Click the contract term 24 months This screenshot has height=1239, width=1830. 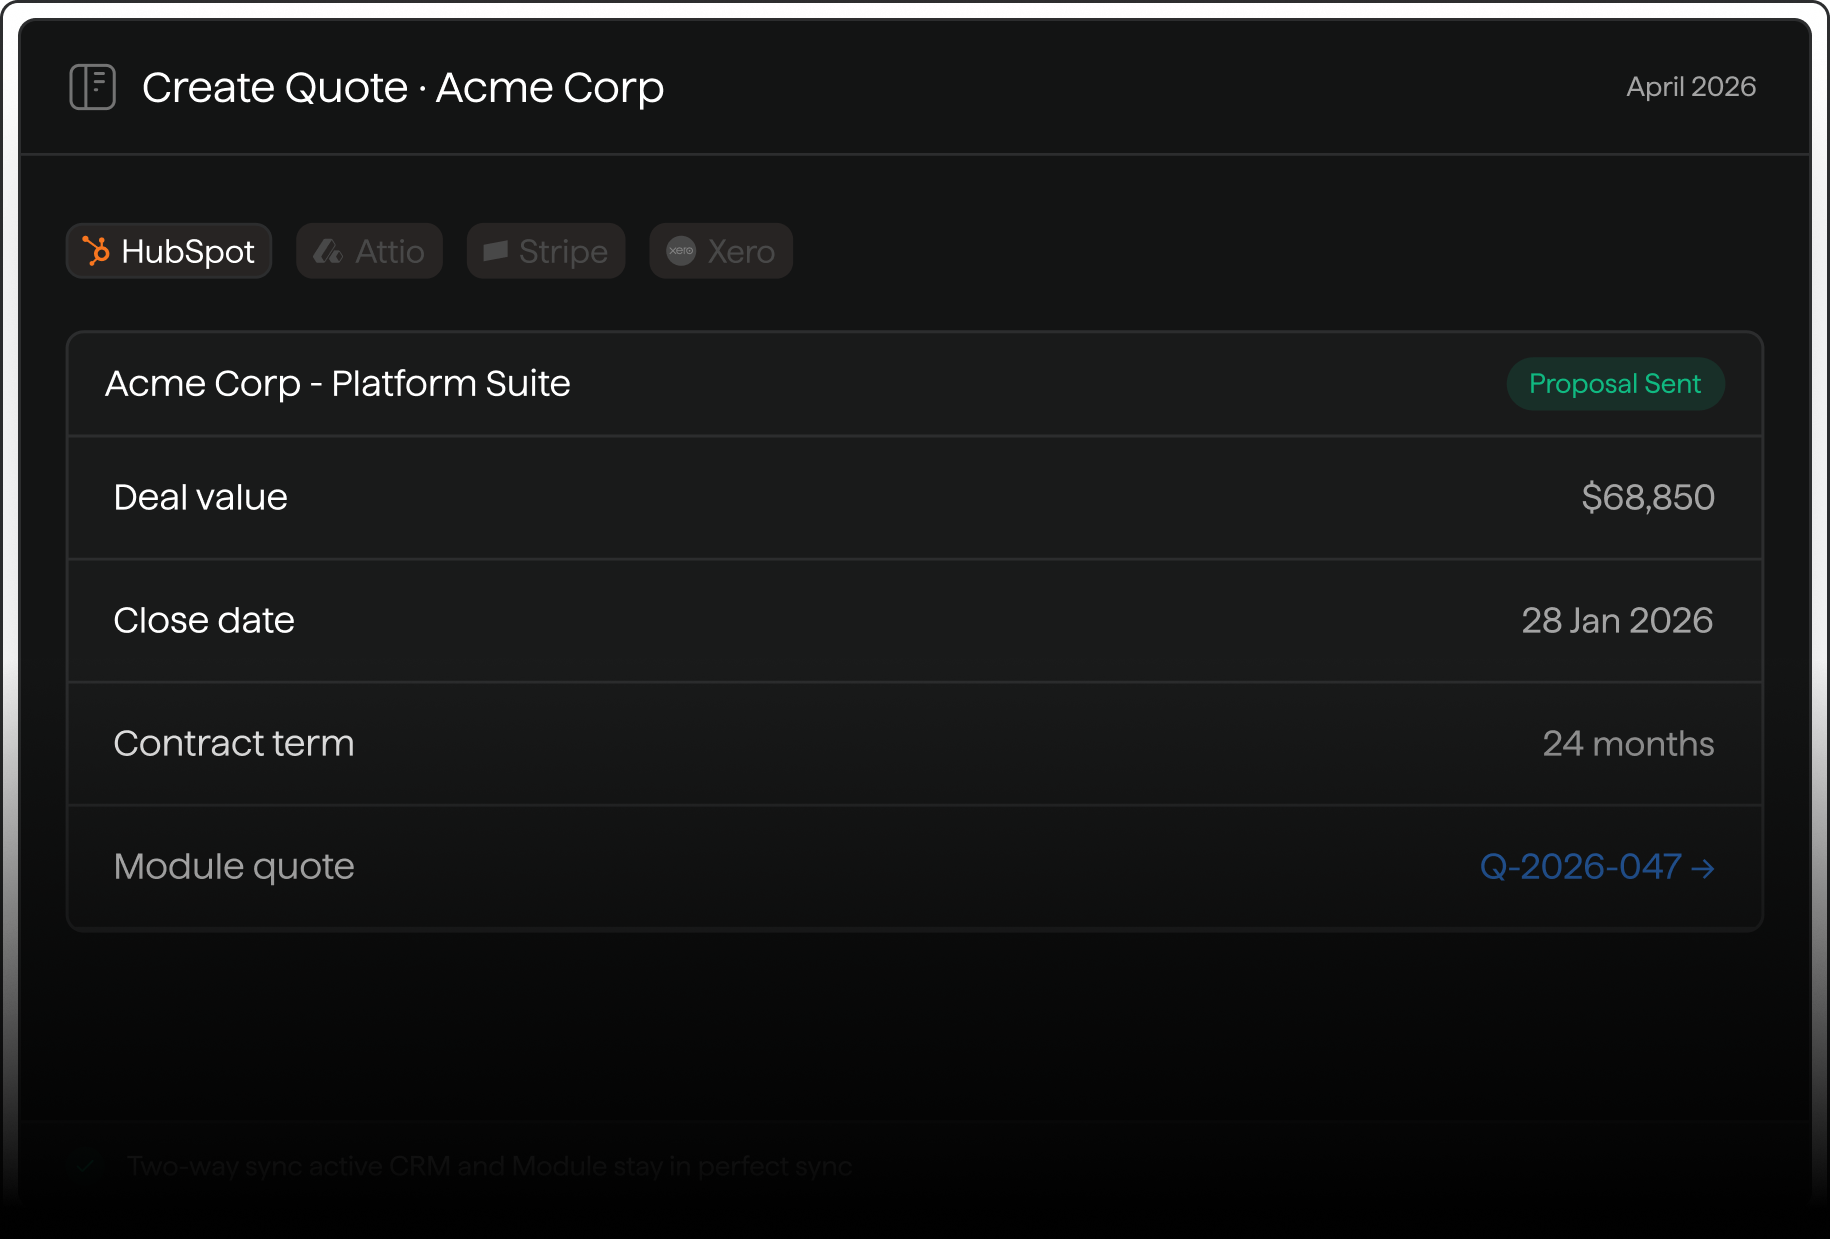[1629, 743]
